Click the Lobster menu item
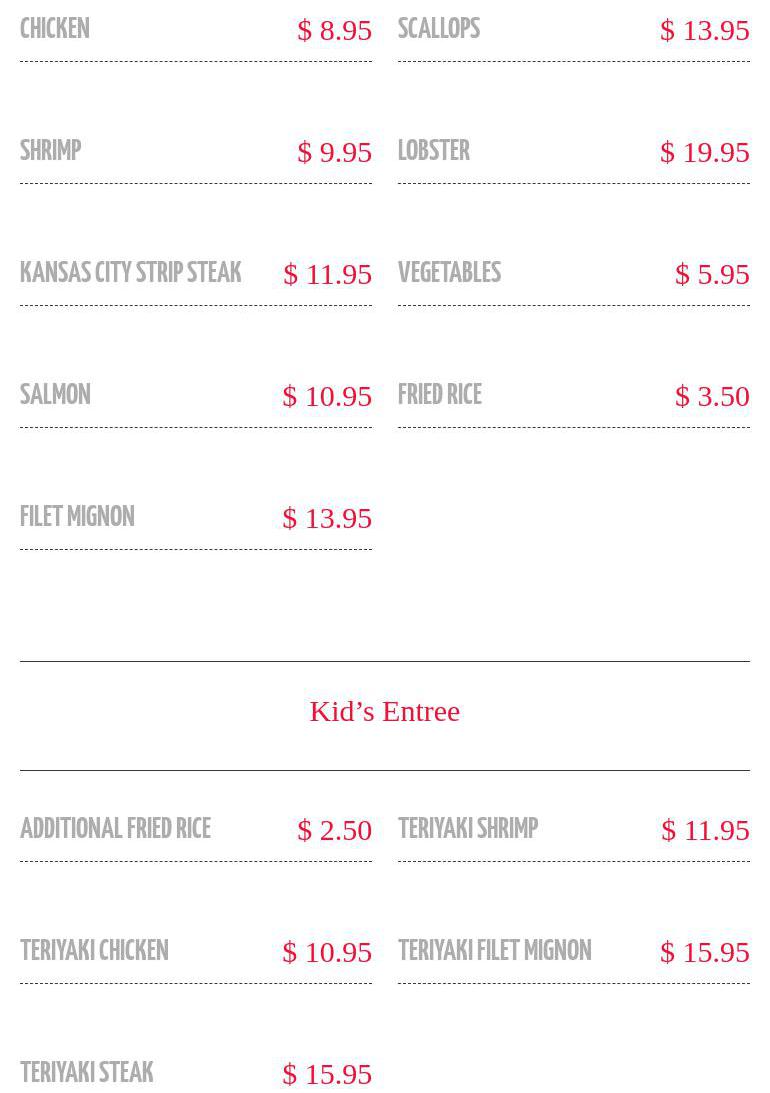 click(434, 151)
